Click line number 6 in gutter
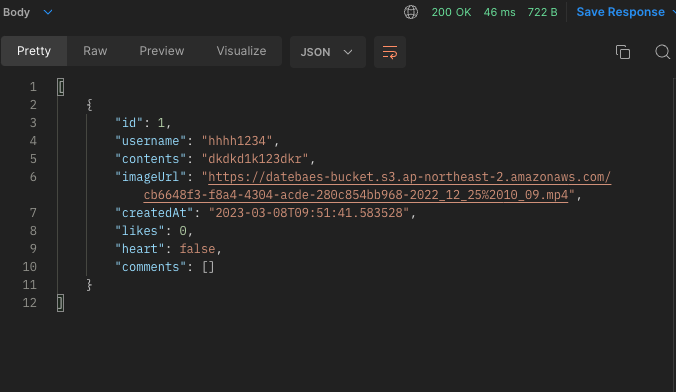676x392 pixels. 33,177
